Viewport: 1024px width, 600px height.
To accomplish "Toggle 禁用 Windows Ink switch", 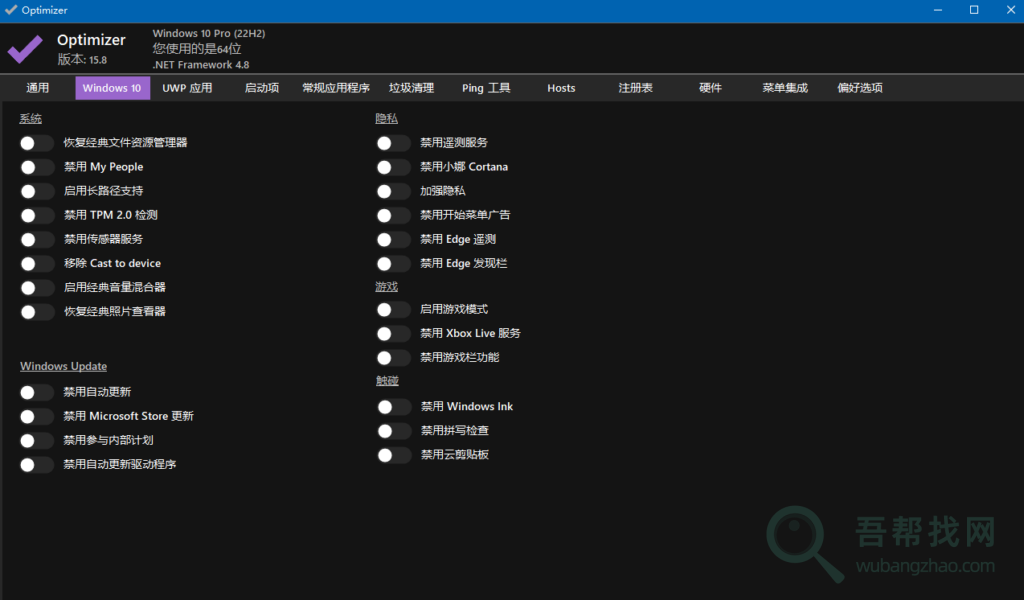I will click(x=394, y=407).
